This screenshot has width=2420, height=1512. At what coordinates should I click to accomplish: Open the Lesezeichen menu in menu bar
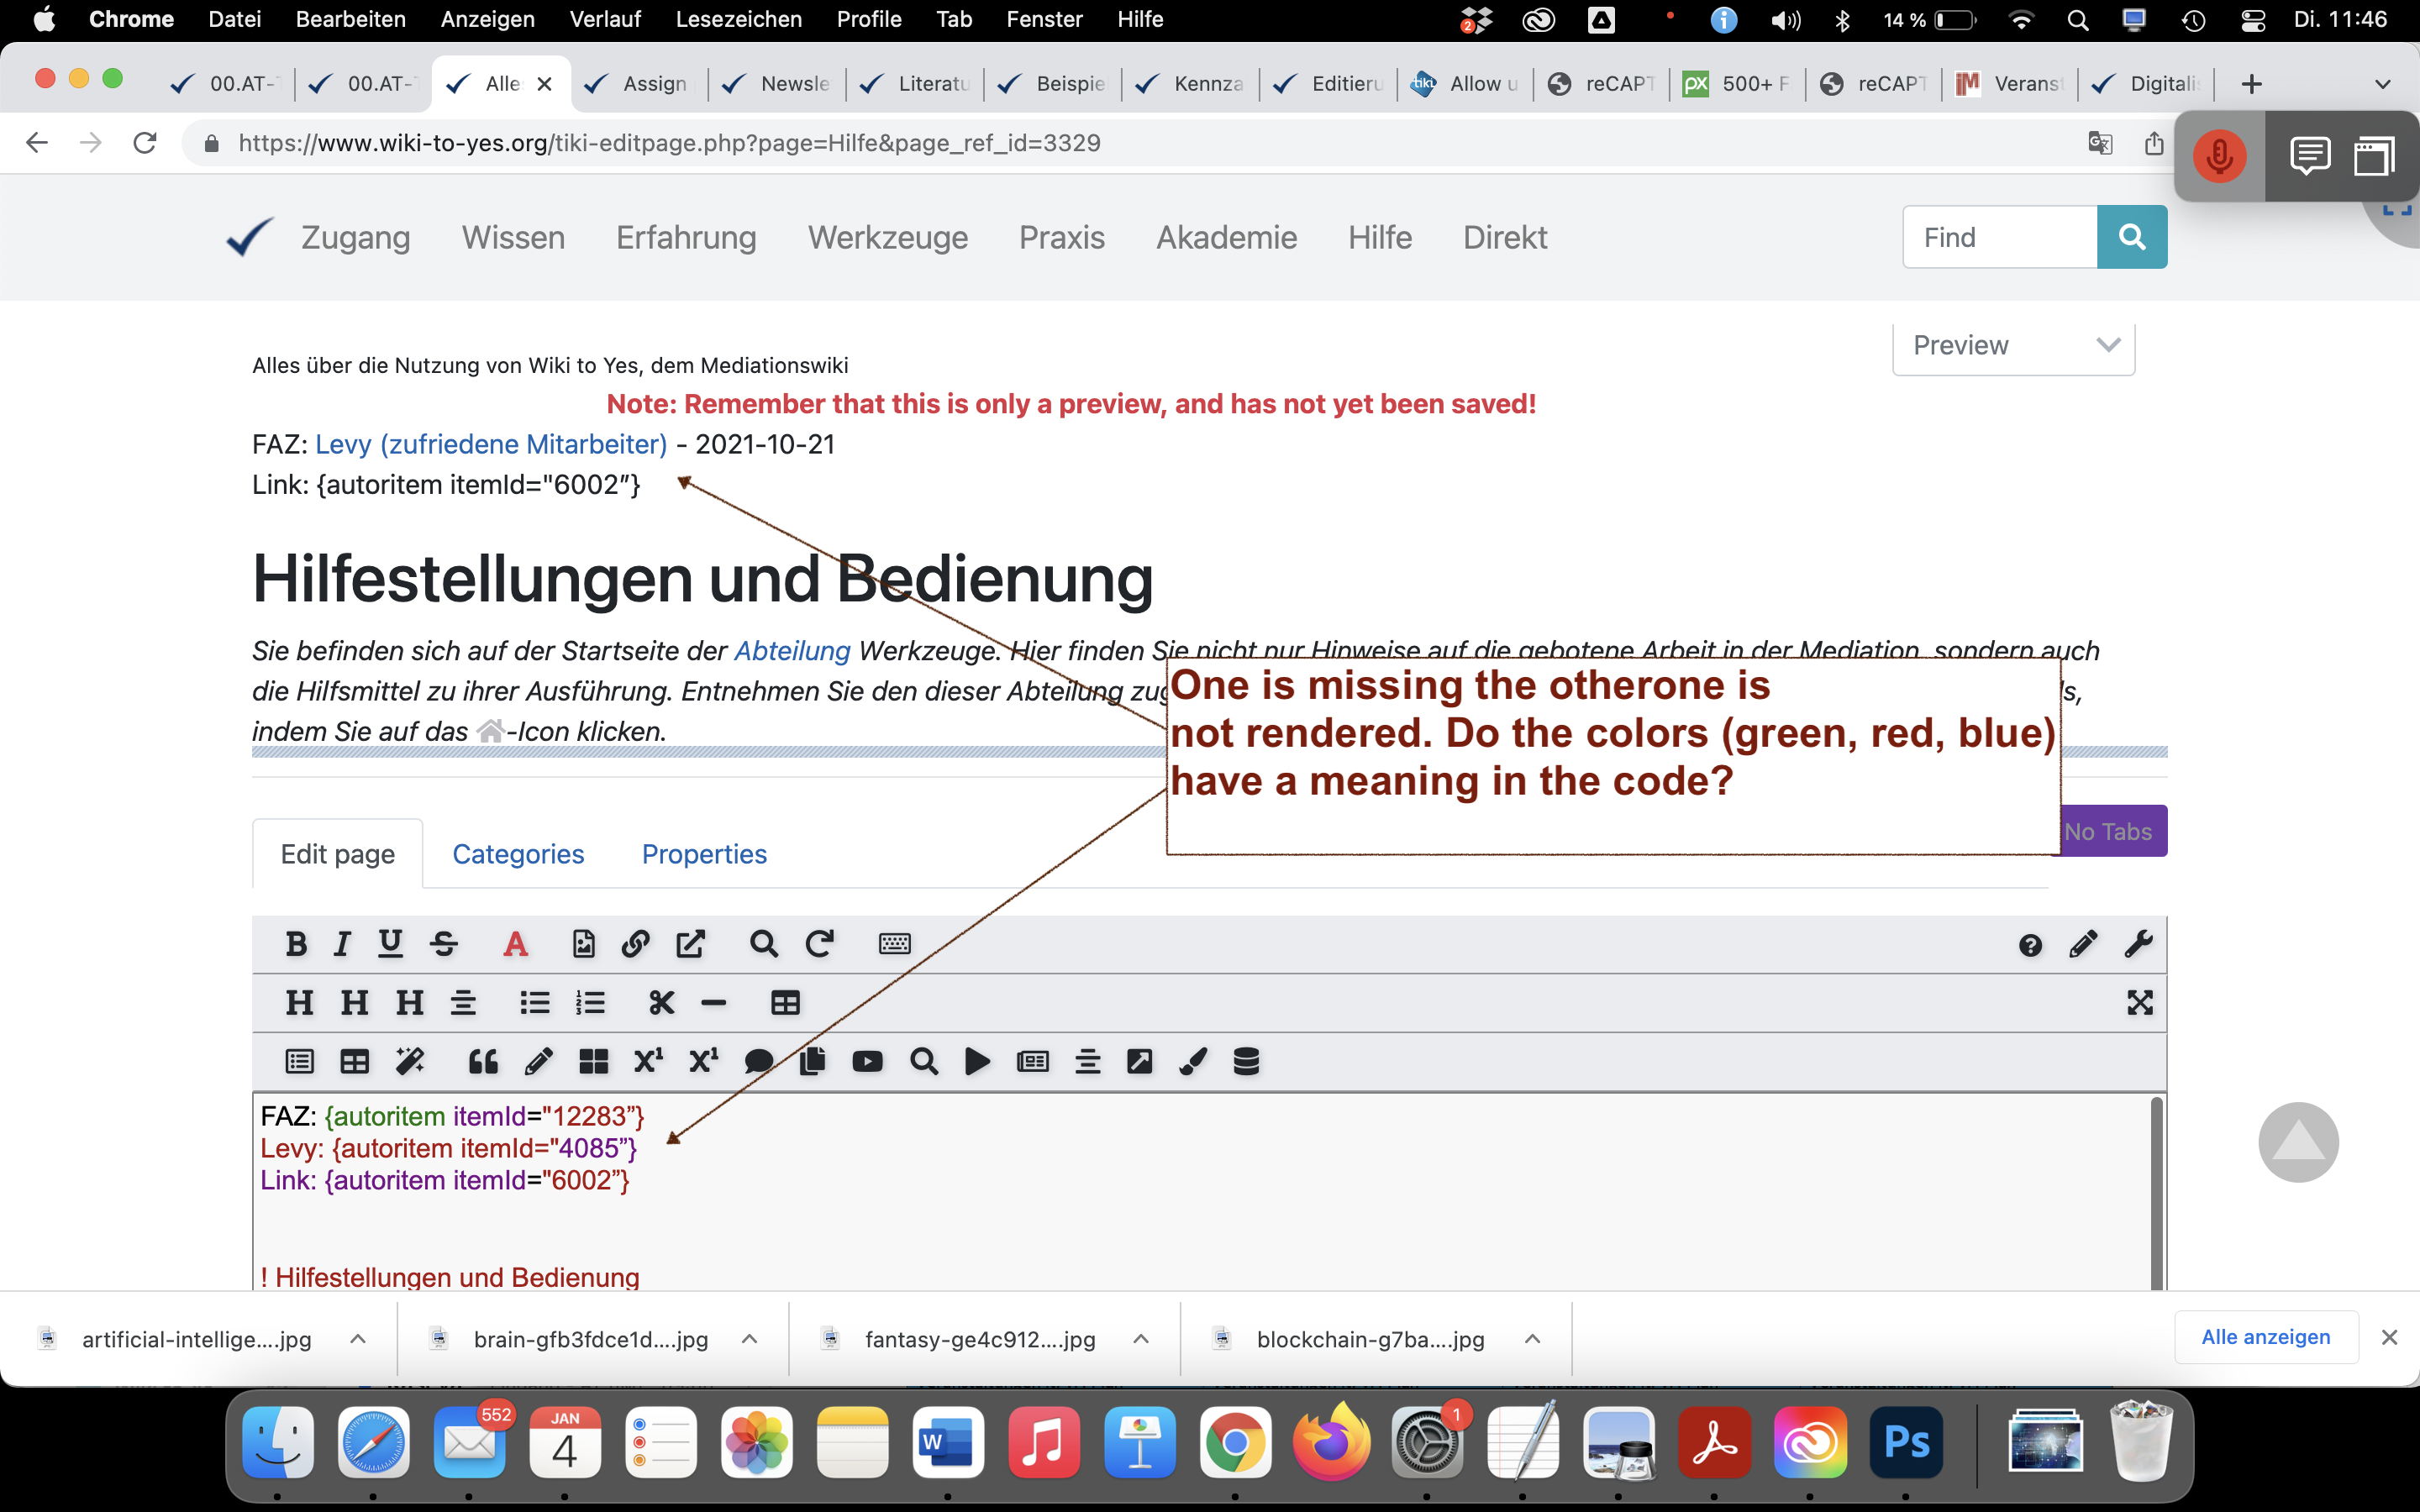coord(738,19)
